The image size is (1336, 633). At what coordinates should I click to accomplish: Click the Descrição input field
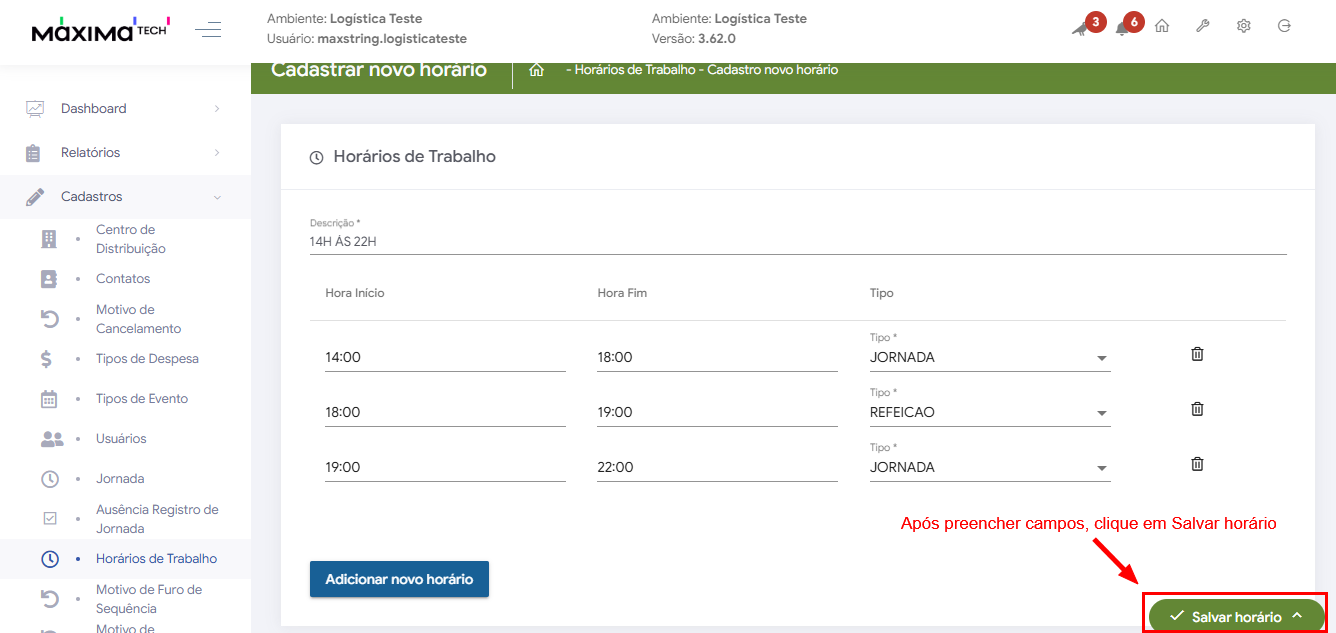click(797, 242)
